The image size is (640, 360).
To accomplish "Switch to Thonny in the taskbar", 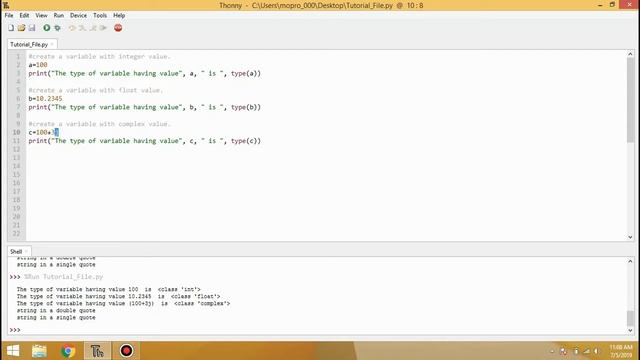I will [97, 351].
